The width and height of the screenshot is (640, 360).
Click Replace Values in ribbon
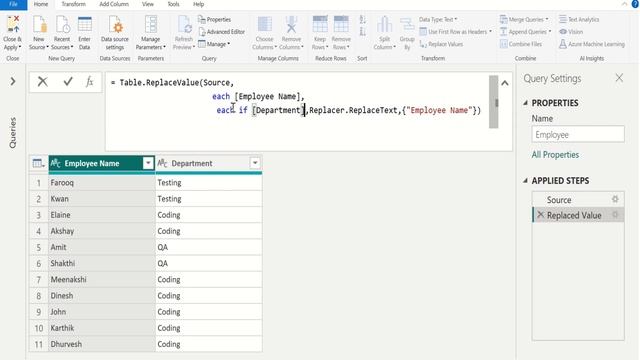[x=441, y=44]
